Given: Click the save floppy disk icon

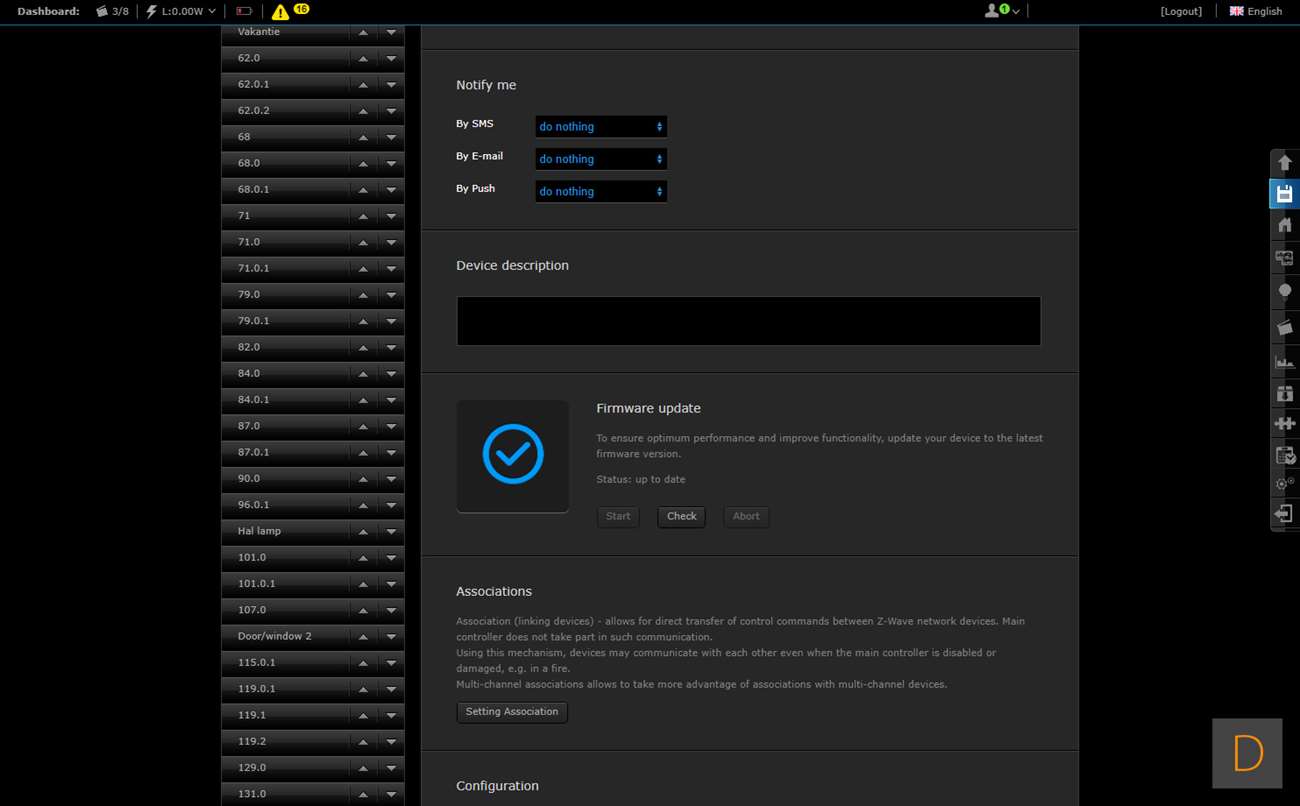Looking at the screenshot, I should pyautogui.click(x=1285, y=193).
